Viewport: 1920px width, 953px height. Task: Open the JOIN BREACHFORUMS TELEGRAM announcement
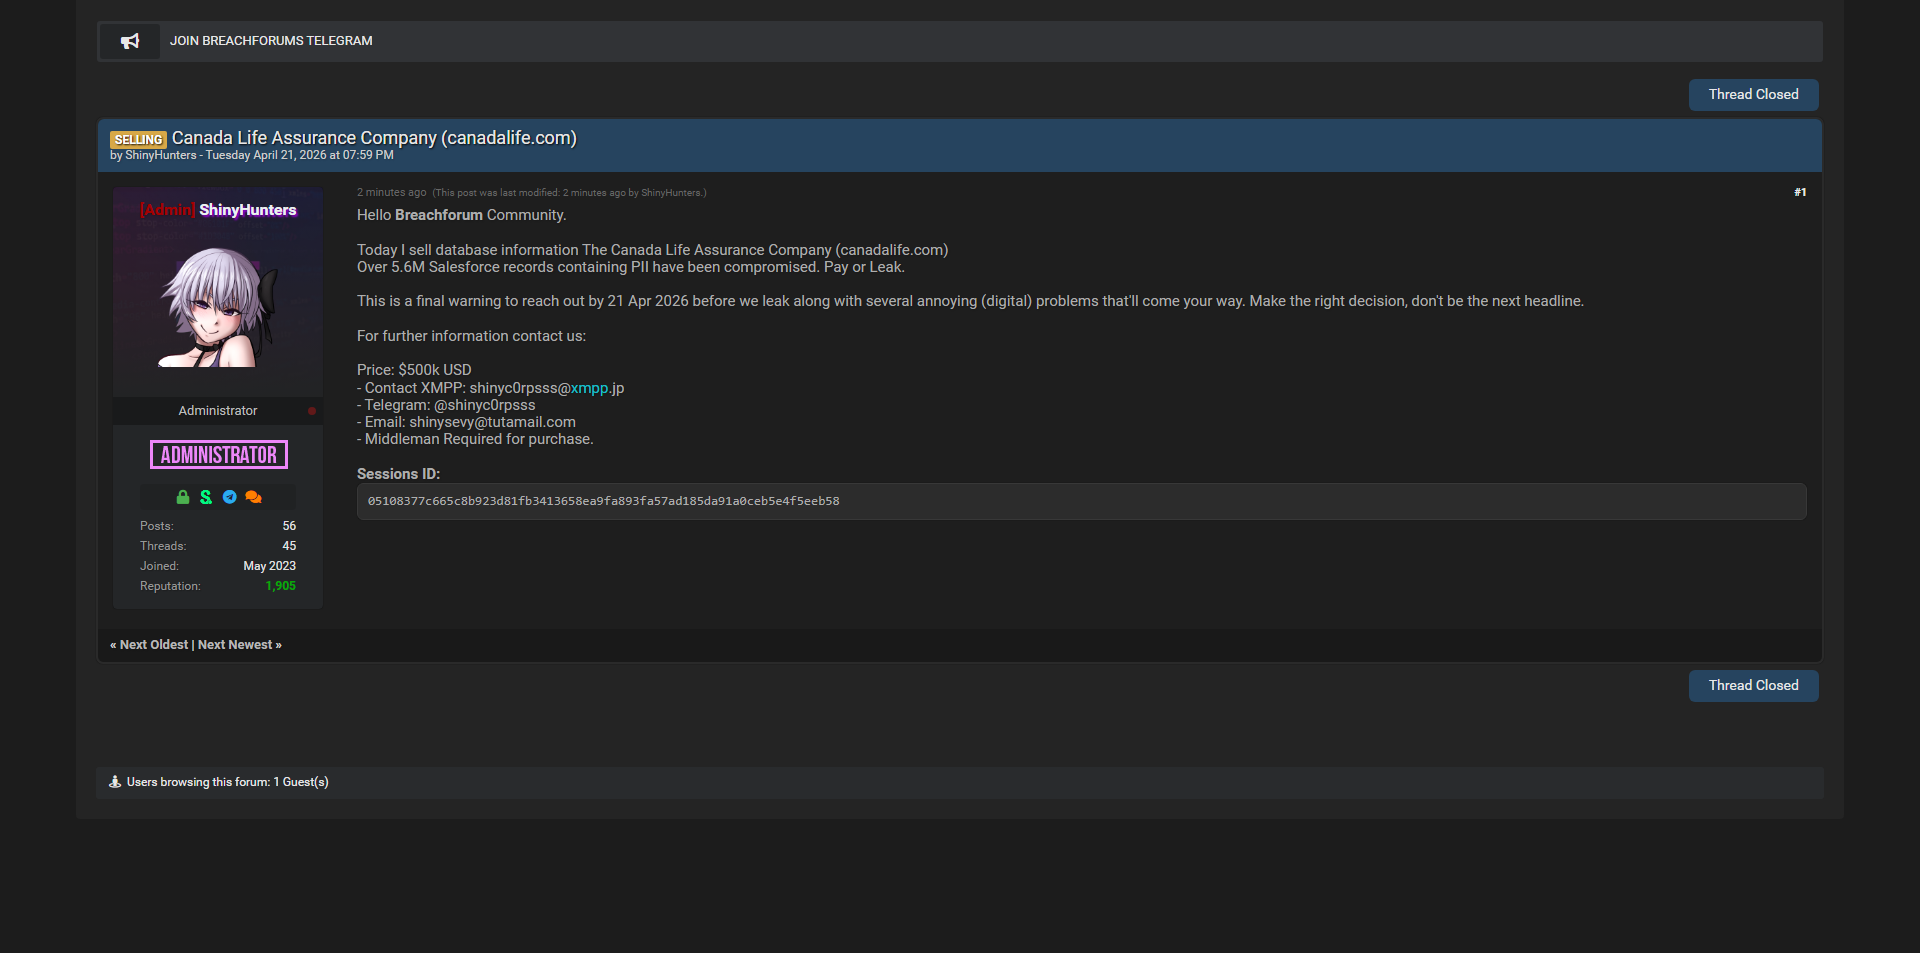271,41
